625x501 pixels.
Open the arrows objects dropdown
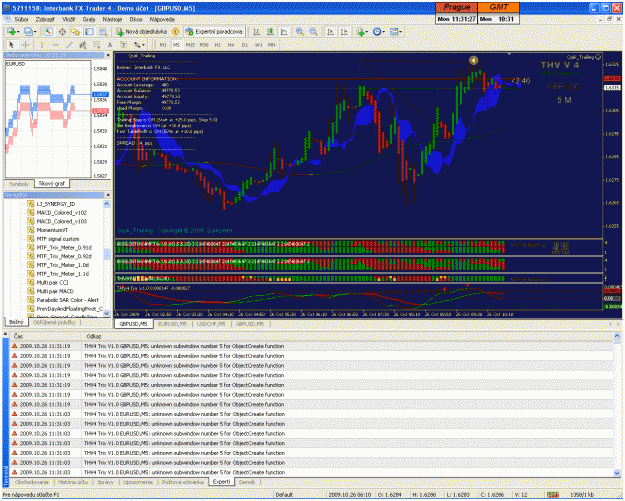click(139, 45)
